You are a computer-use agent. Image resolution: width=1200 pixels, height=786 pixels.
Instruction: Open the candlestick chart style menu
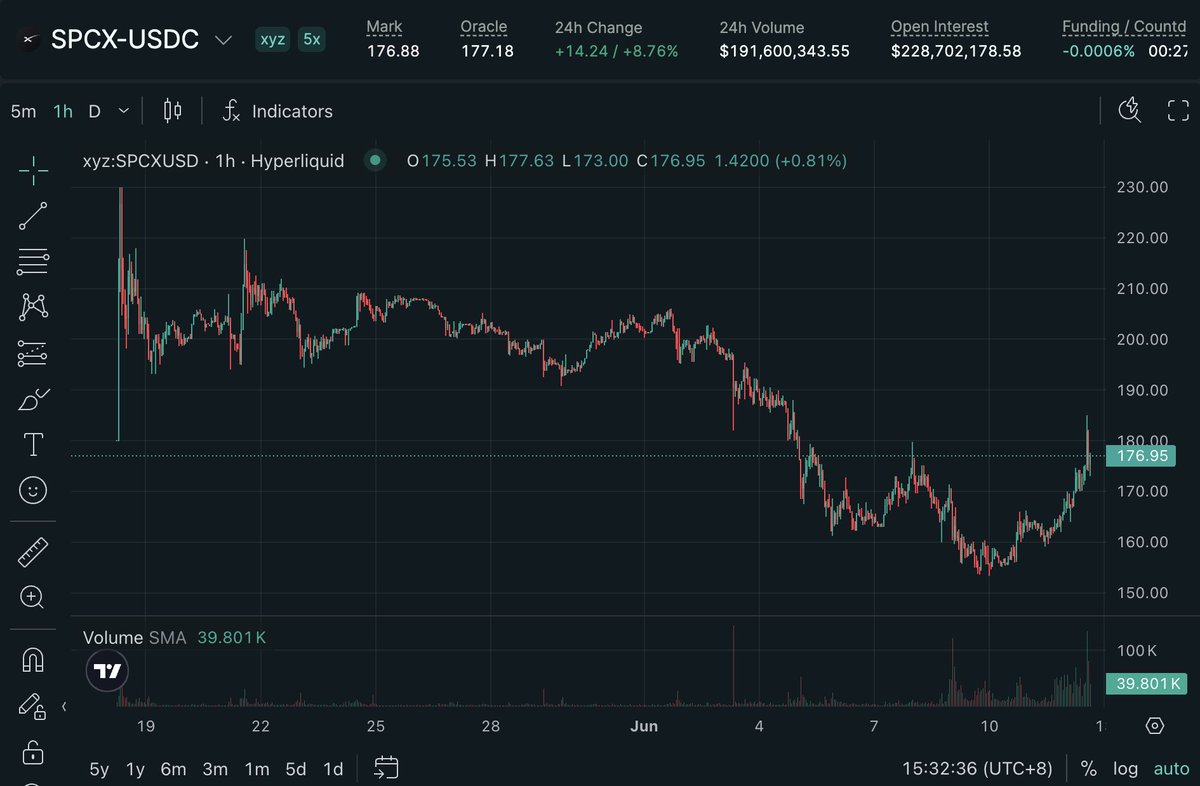click(172, 111)
